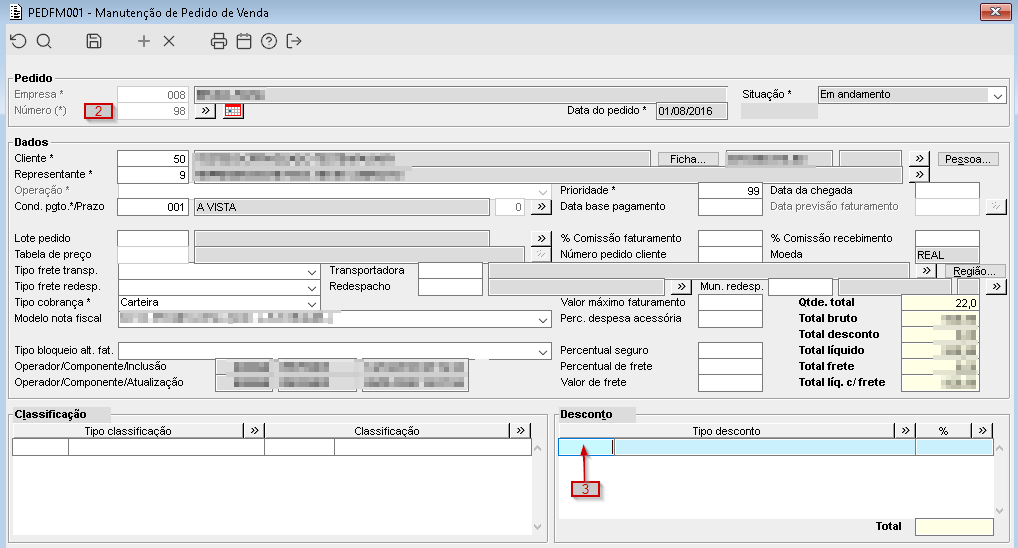The image size is (1018, 548).
Task: Click the Valor de frete field
Action: (x=730, y=382)
